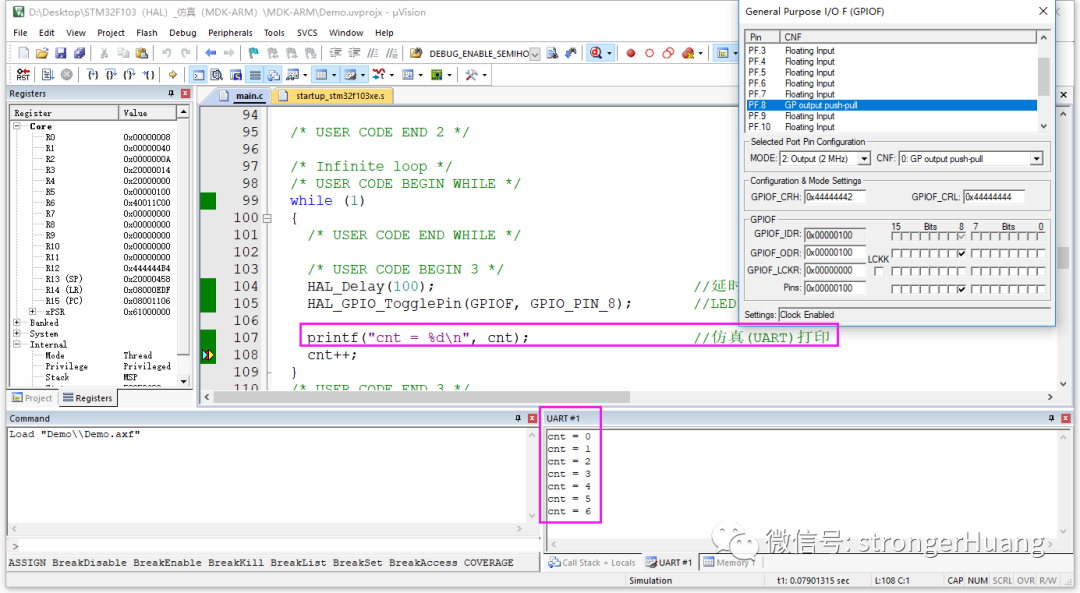
Task: Toggle GPIOF_LCKR bit 15 checkbox
Action: [896, 271]
